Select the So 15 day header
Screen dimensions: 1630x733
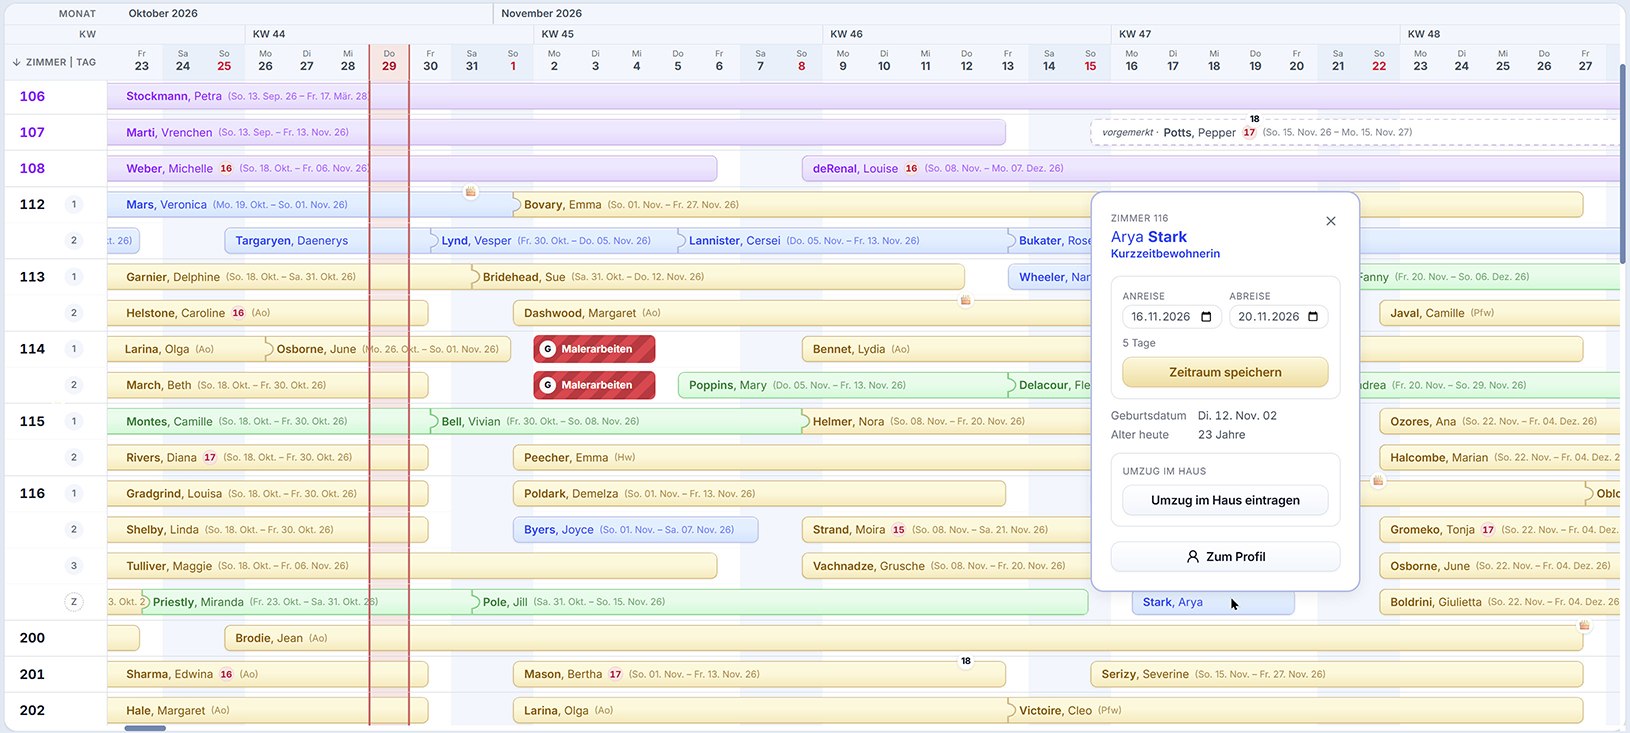coord(1090,60)
